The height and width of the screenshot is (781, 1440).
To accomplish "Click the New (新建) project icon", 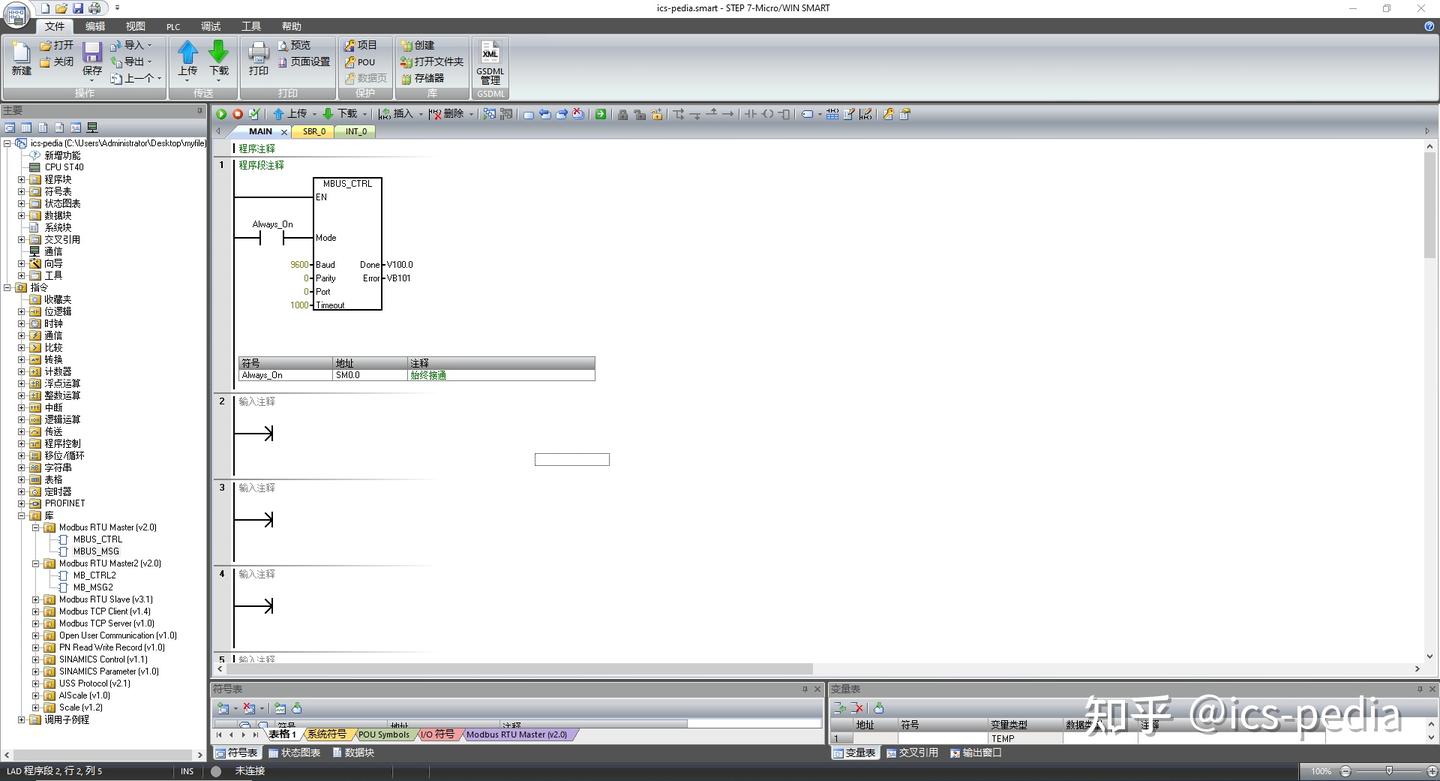I will pos(21,53).
